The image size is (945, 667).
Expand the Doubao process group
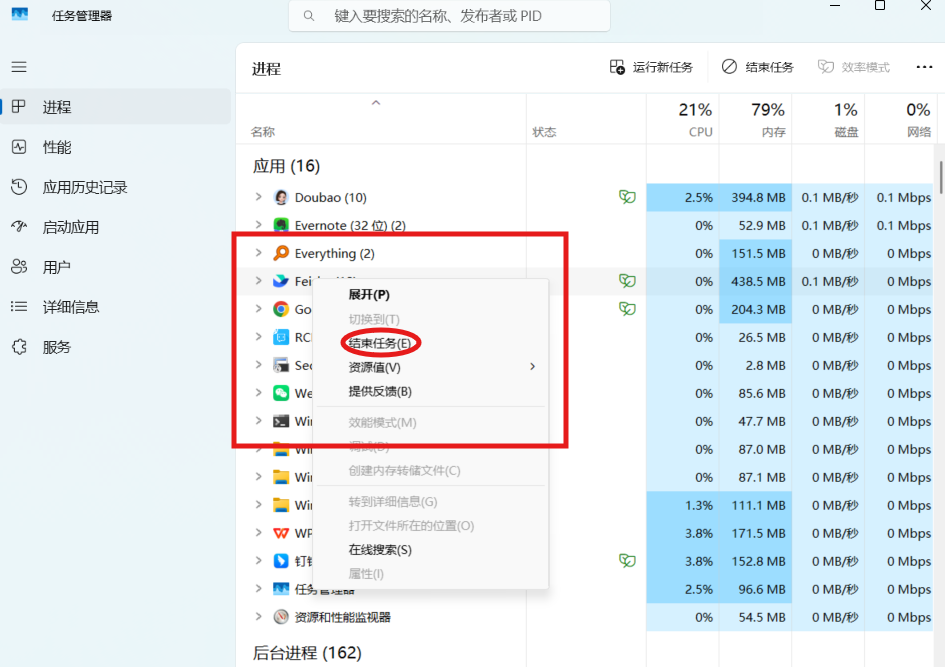(x=258, y=198)
